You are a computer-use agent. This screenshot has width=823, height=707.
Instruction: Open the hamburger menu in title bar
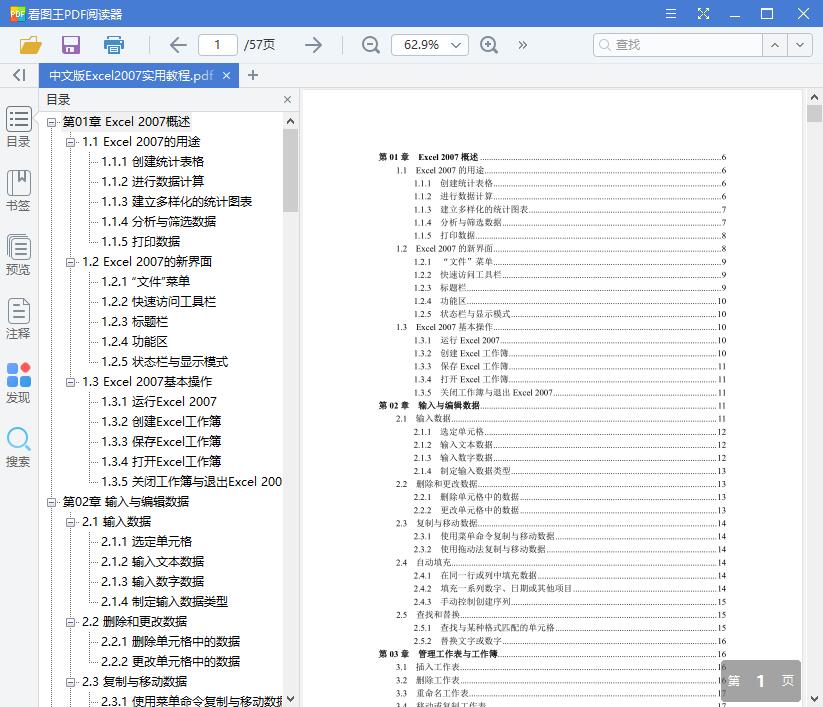click(670, 14)
